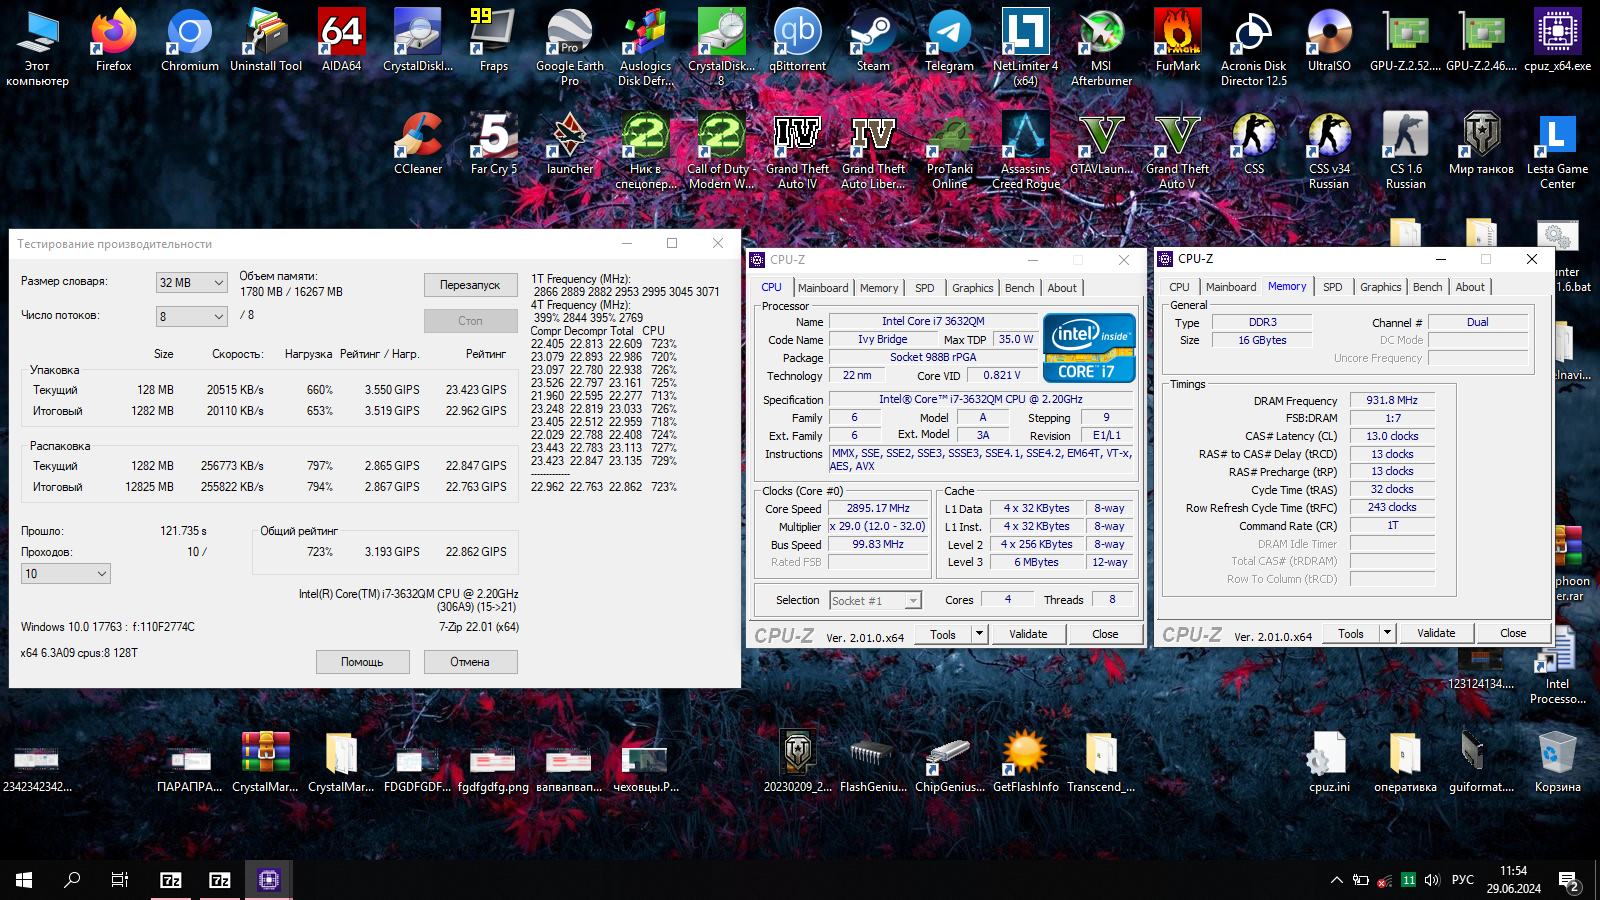The image size is (1600, 900).
Task: Open the cpuz_x64.exe icon
Action: 1557,40
